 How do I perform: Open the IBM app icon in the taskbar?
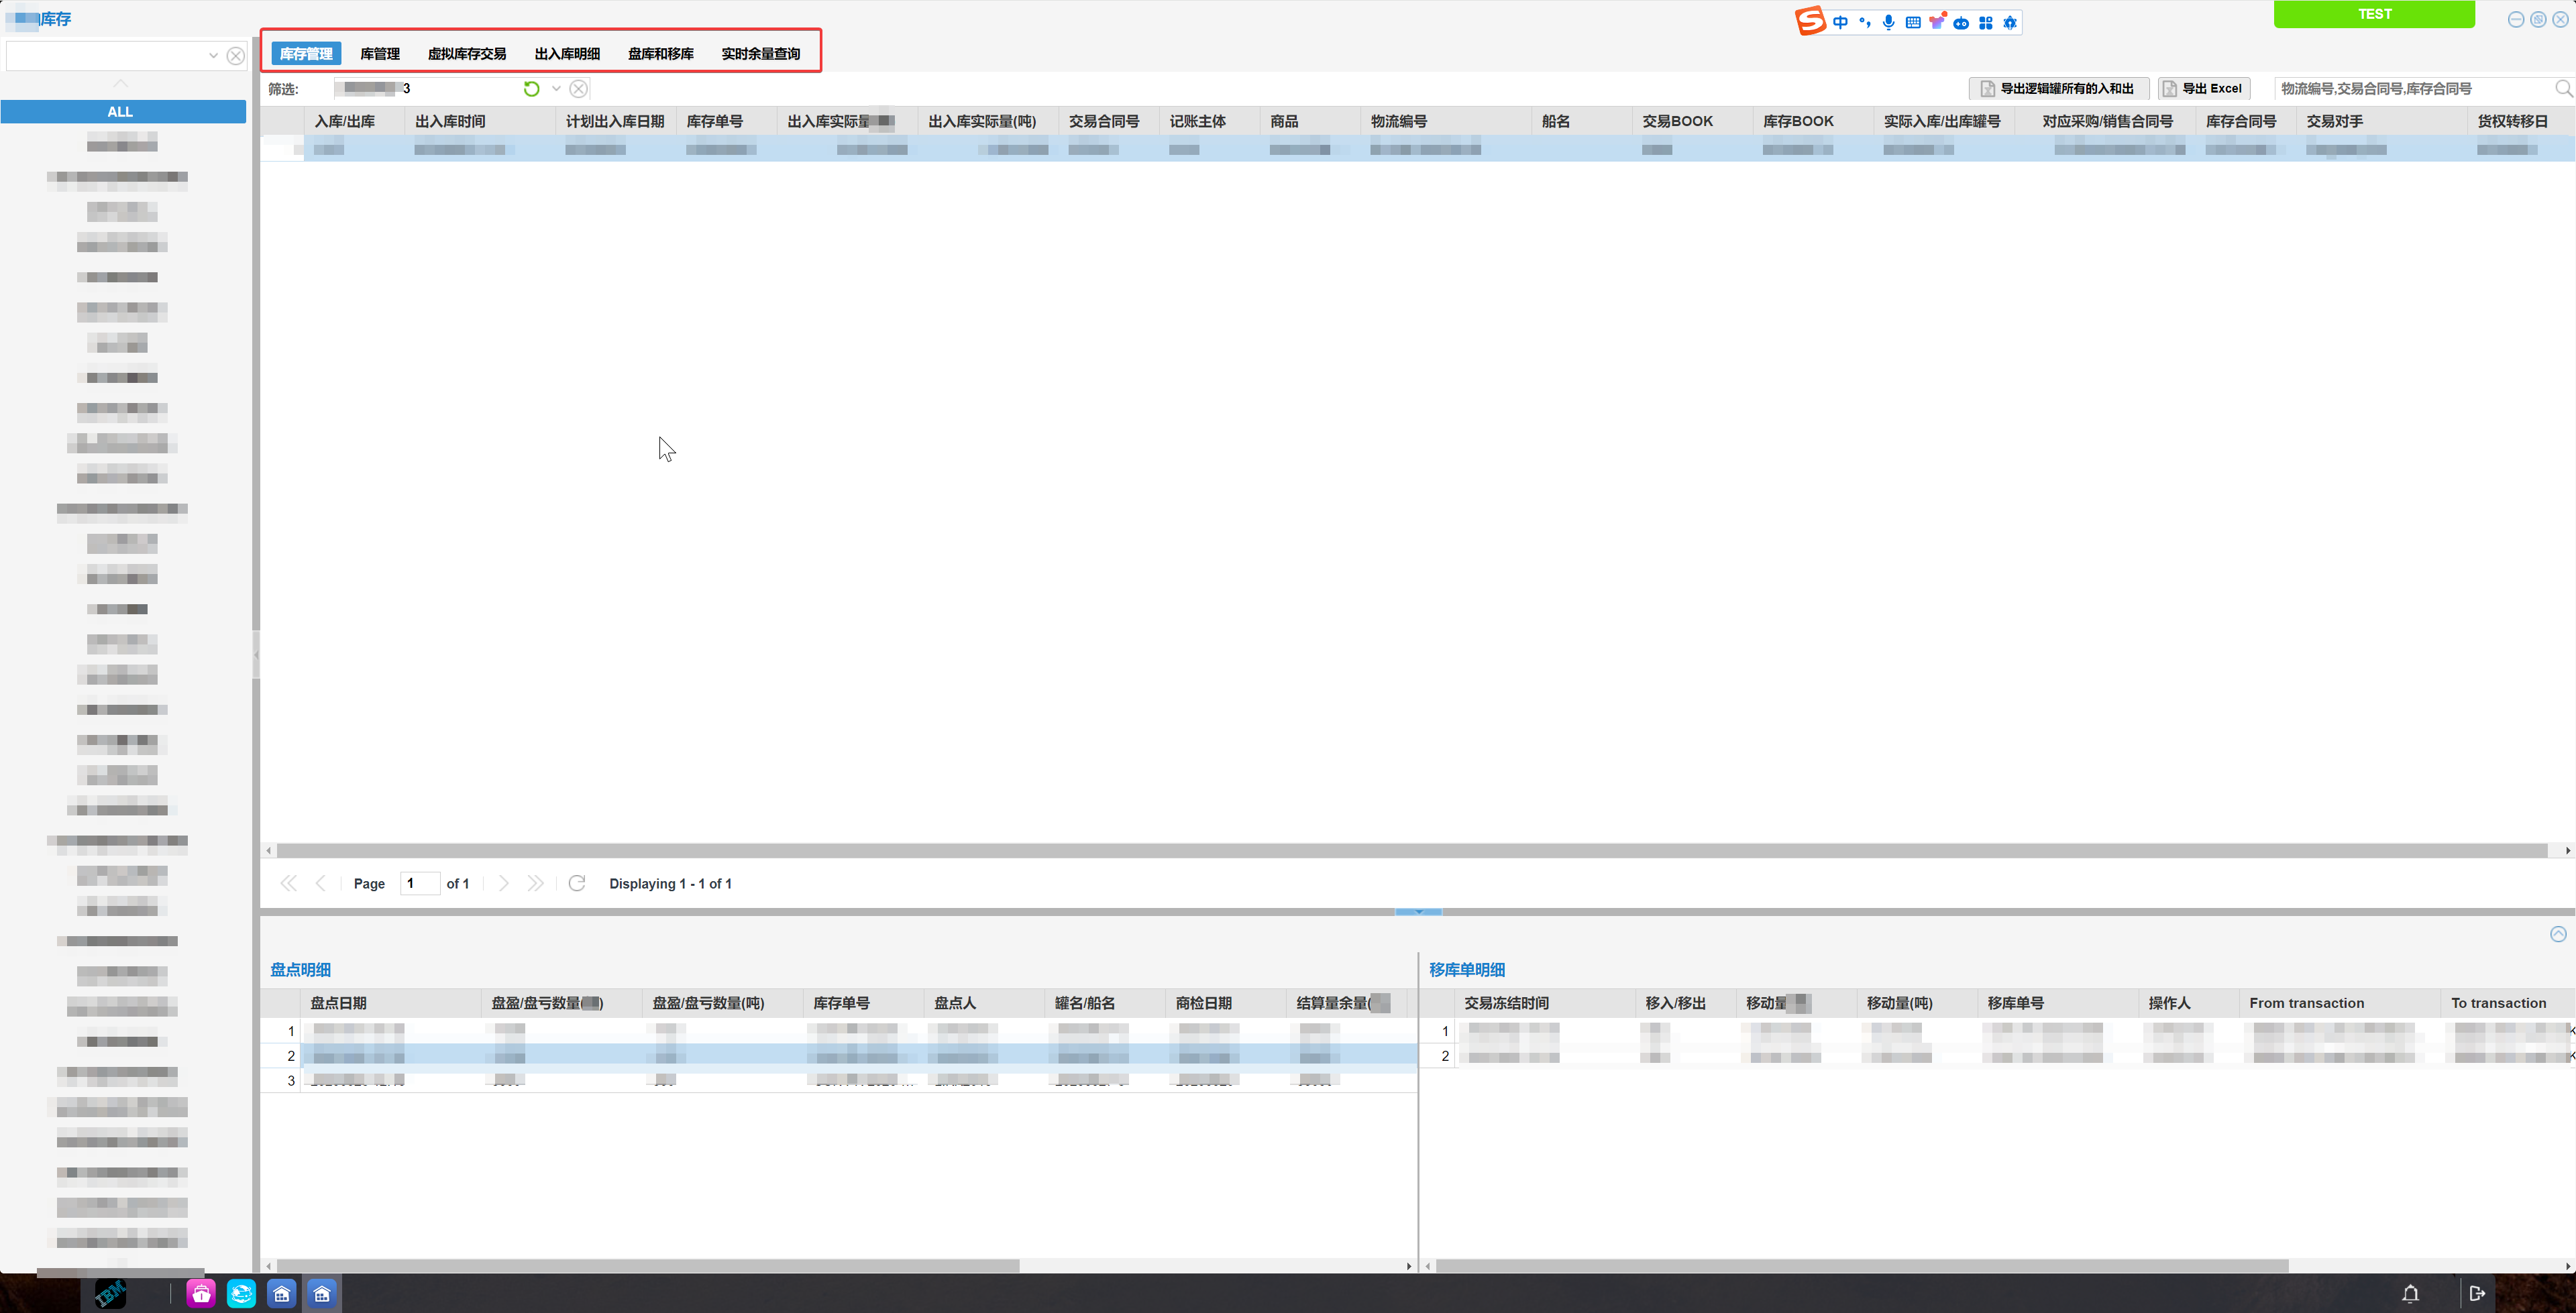coord(110,1293)
